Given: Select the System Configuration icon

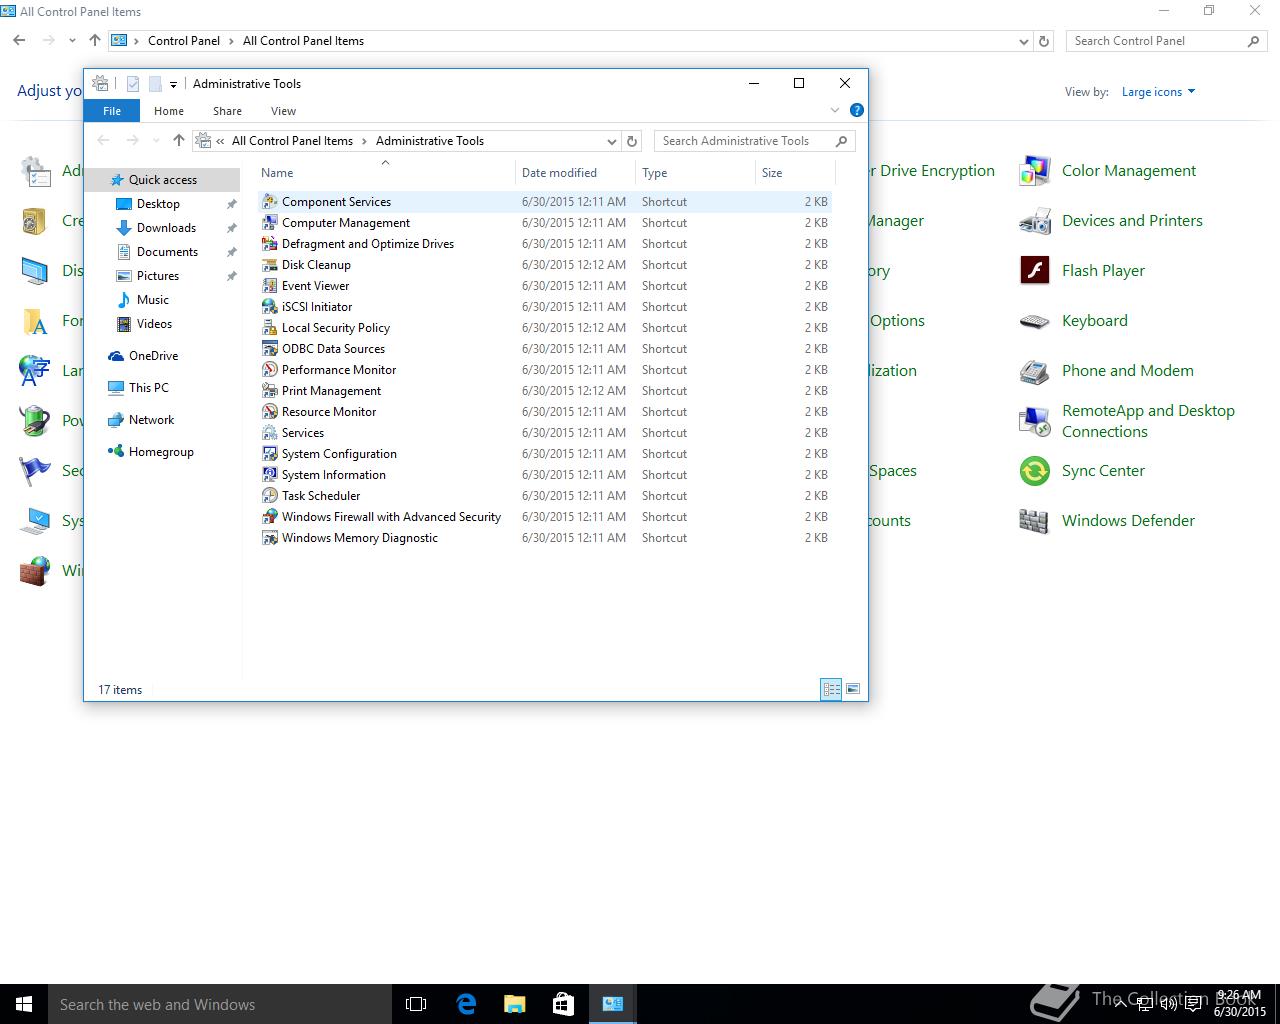Looking at the screenshot, I should tap(270, 453).
